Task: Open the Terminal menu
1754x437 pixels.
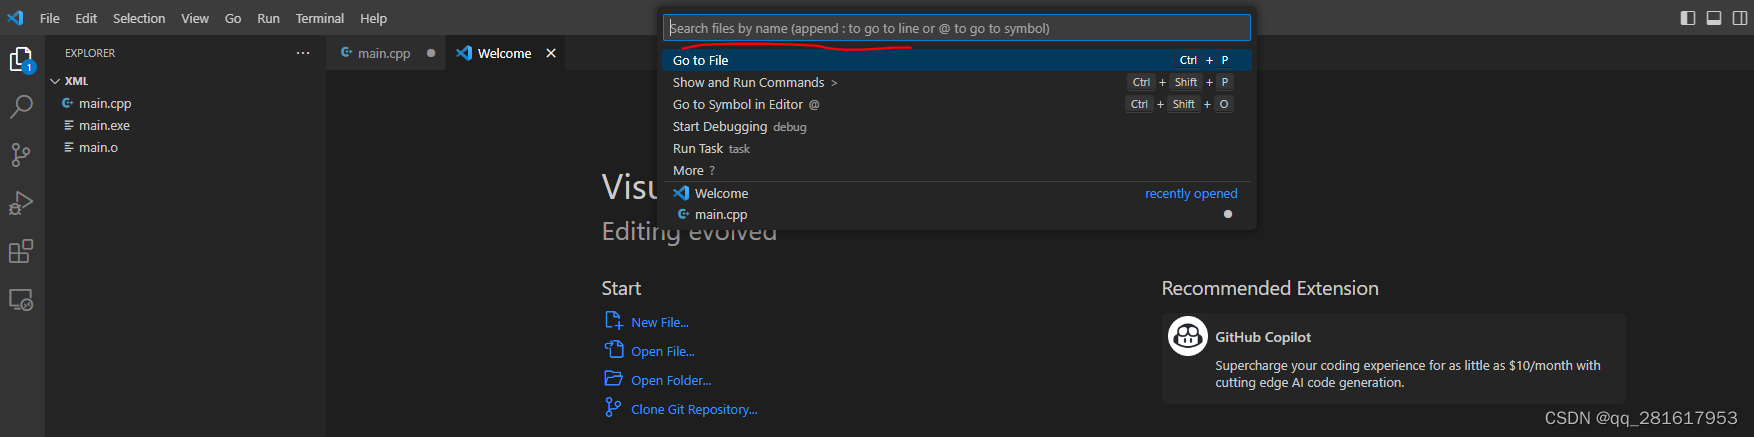Action: pyautogui.click(x=319, y=18)
